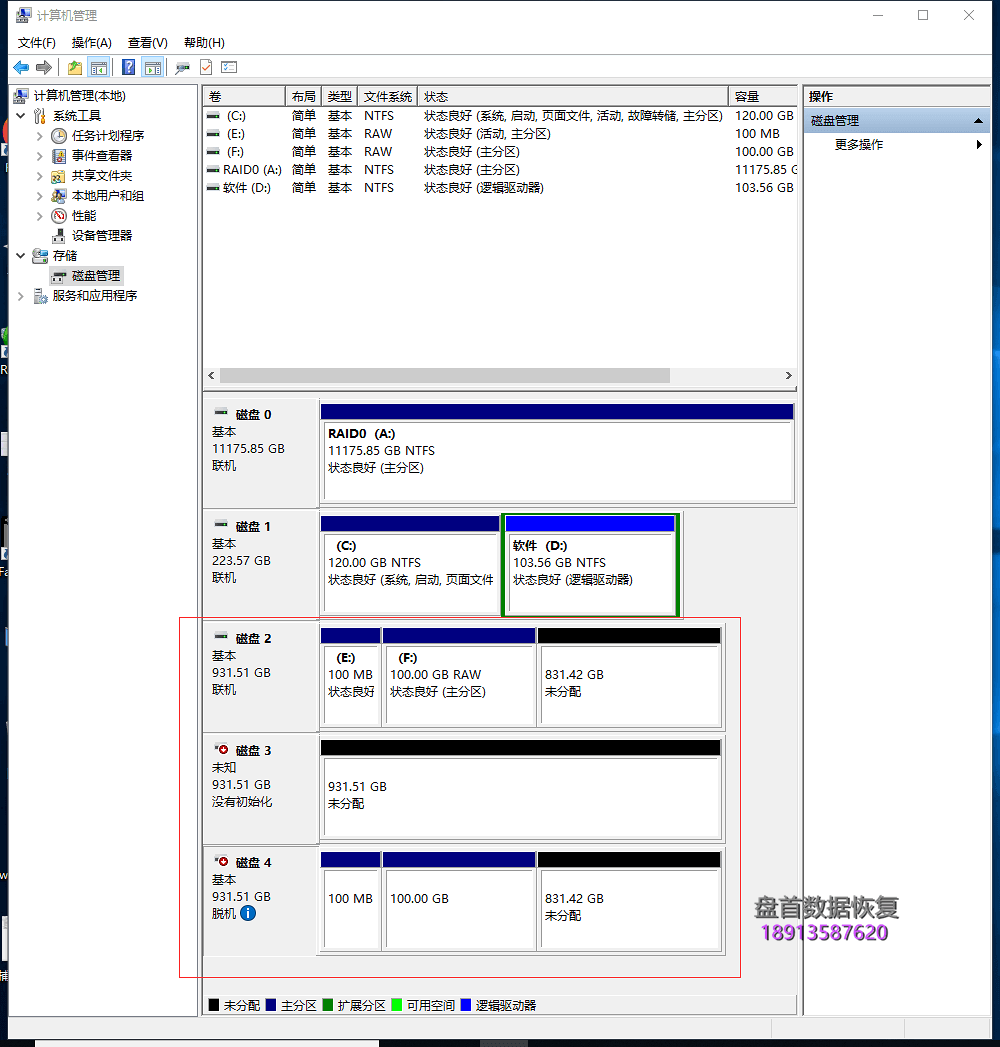
Task: Click the scroll right arrow of volume list
Action: point(788,375)
